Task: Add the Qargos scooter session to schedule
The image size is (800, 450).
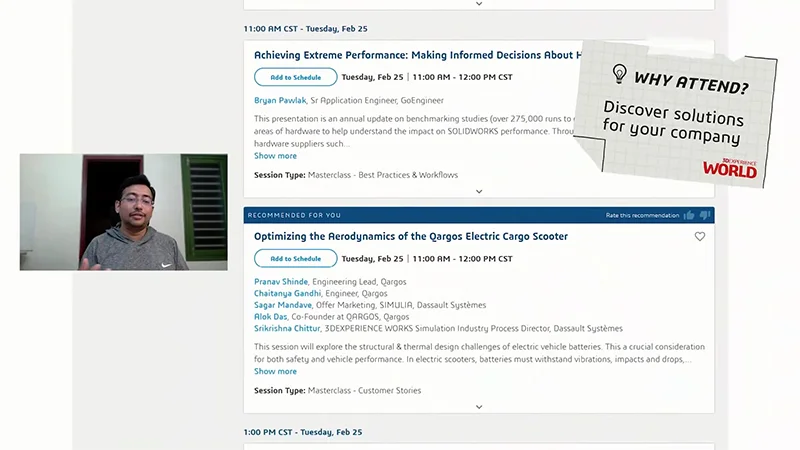Action: 295,259
